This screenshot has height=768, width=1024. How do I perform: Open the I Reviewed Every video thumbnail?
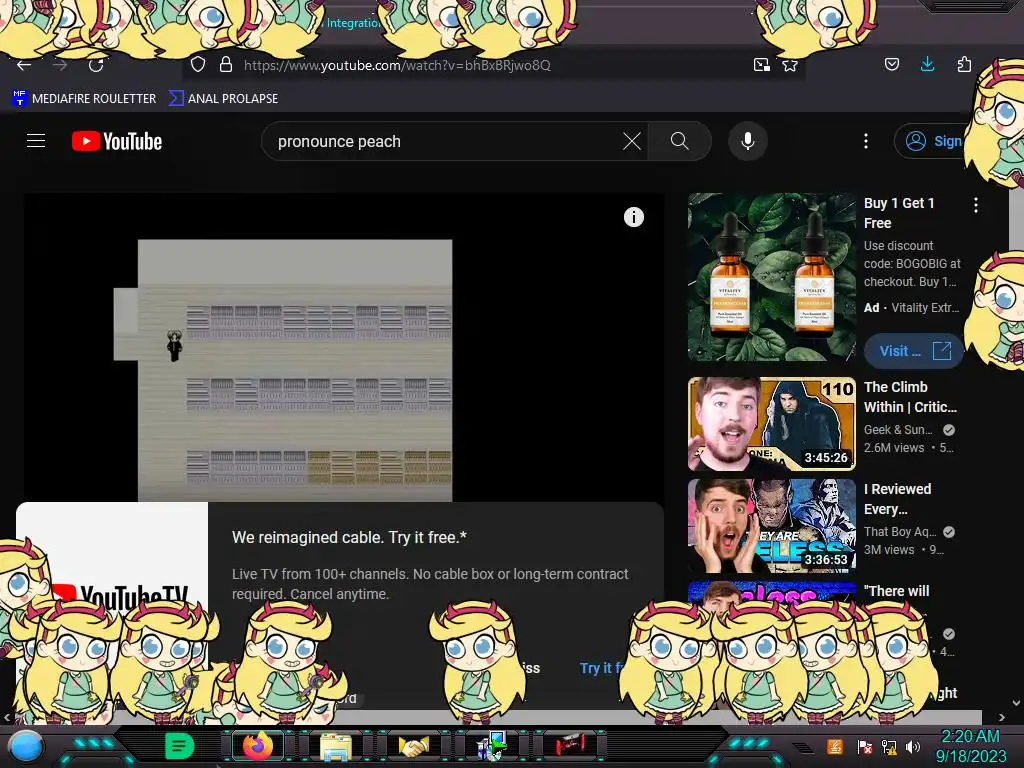click(771, 526)
